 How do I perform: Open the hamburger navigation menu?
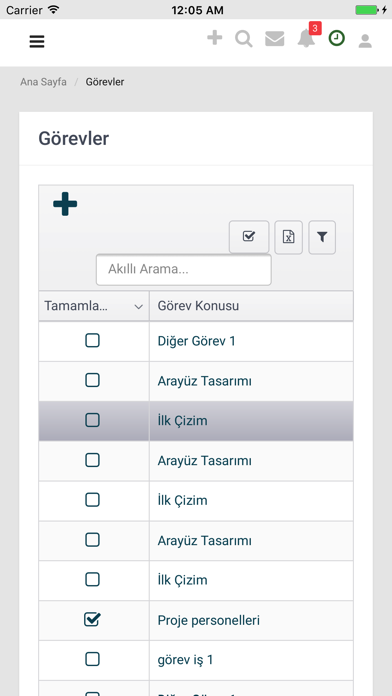pos(37,41)
